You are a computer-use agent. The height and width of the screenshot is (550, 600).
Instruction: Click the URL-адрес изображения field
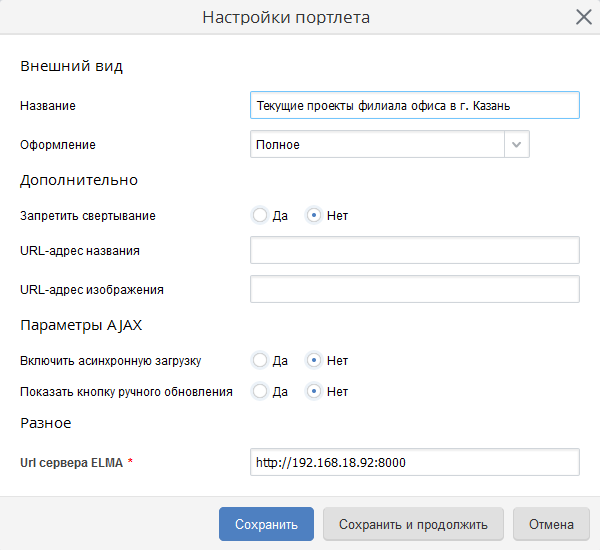[414, 289]
